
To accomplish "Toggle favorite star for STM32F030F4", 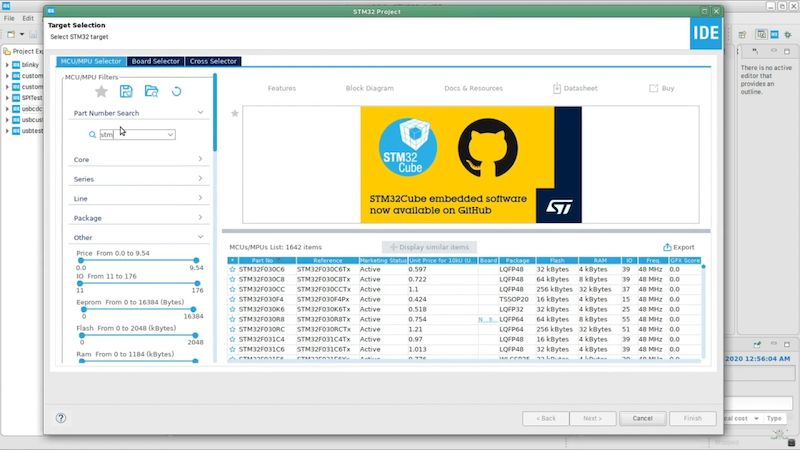I will click(x=232, y=299).
